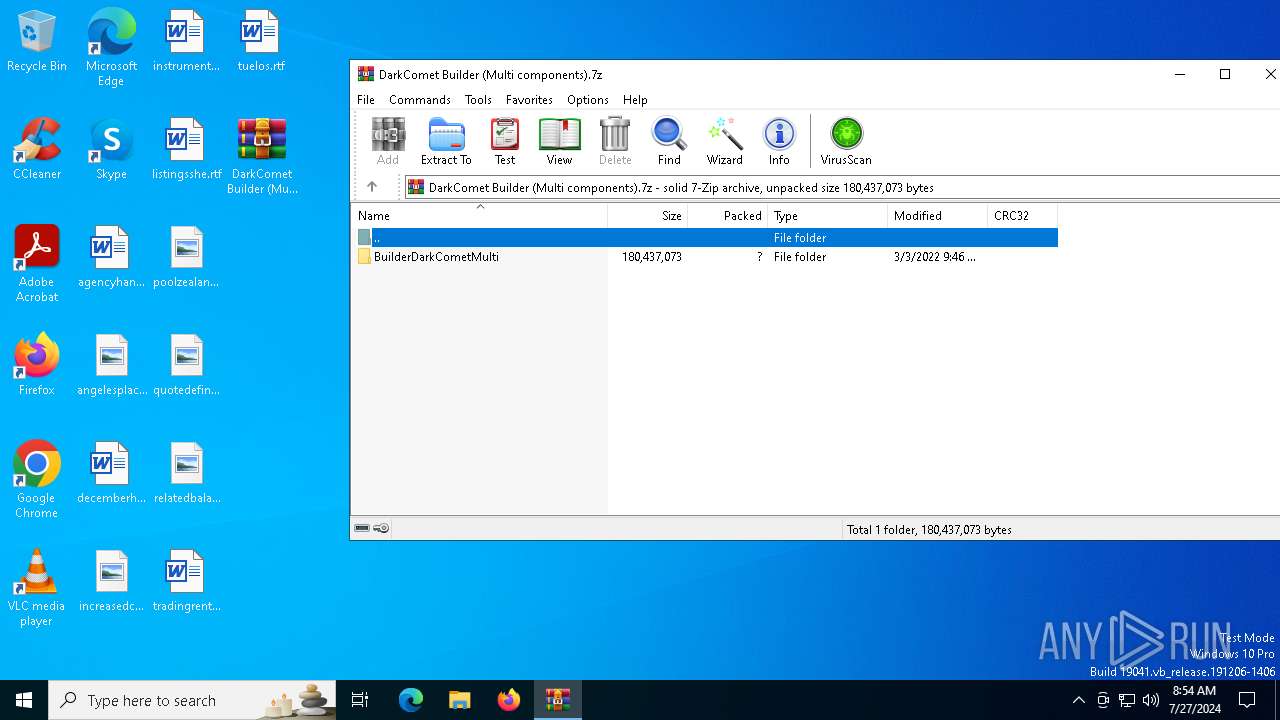Click the Add toolbar icon in WinRAR
Viewport: 1280px width, 720px height.
[x=388, y=141]
